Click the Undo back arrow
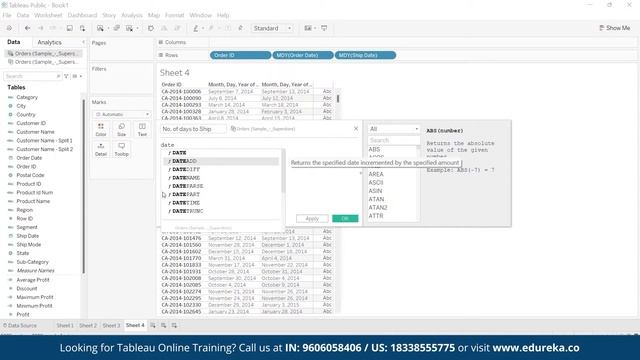The width and height of the screenshot is (640, 360). tap(27, 28)
